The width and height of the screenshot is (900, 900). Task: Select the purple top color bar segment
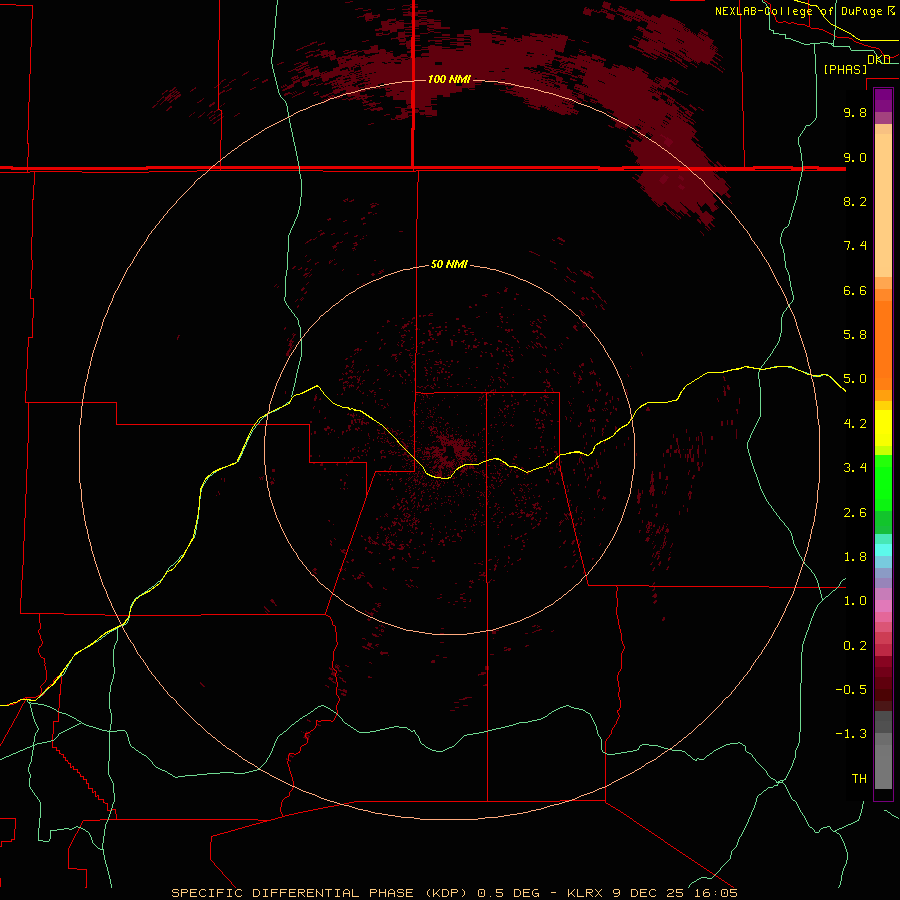tap(883, 101)
